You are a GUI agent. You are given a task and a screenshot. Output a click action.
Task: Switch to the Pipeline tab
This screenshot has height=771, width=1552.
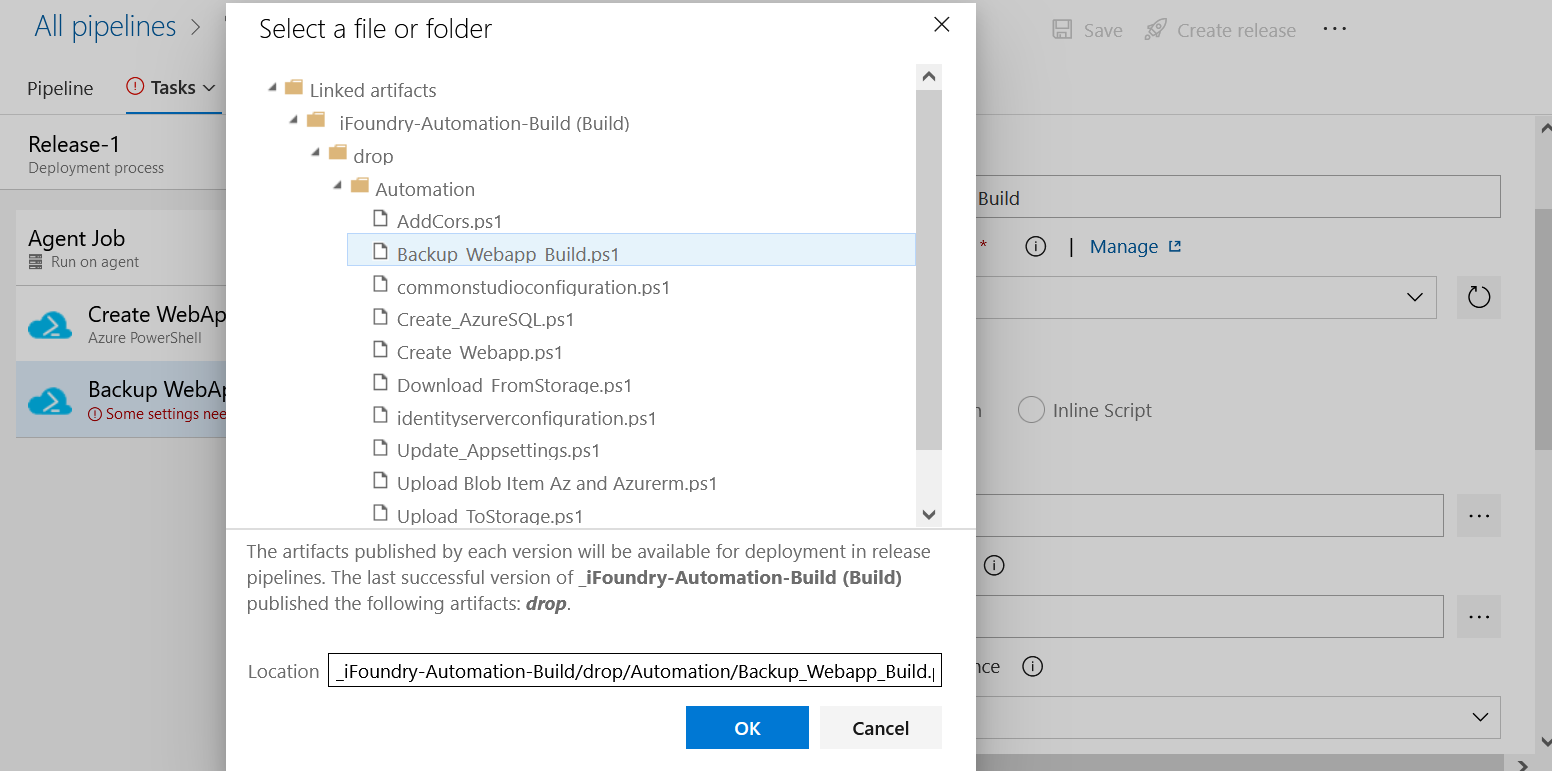pos(60,88)
